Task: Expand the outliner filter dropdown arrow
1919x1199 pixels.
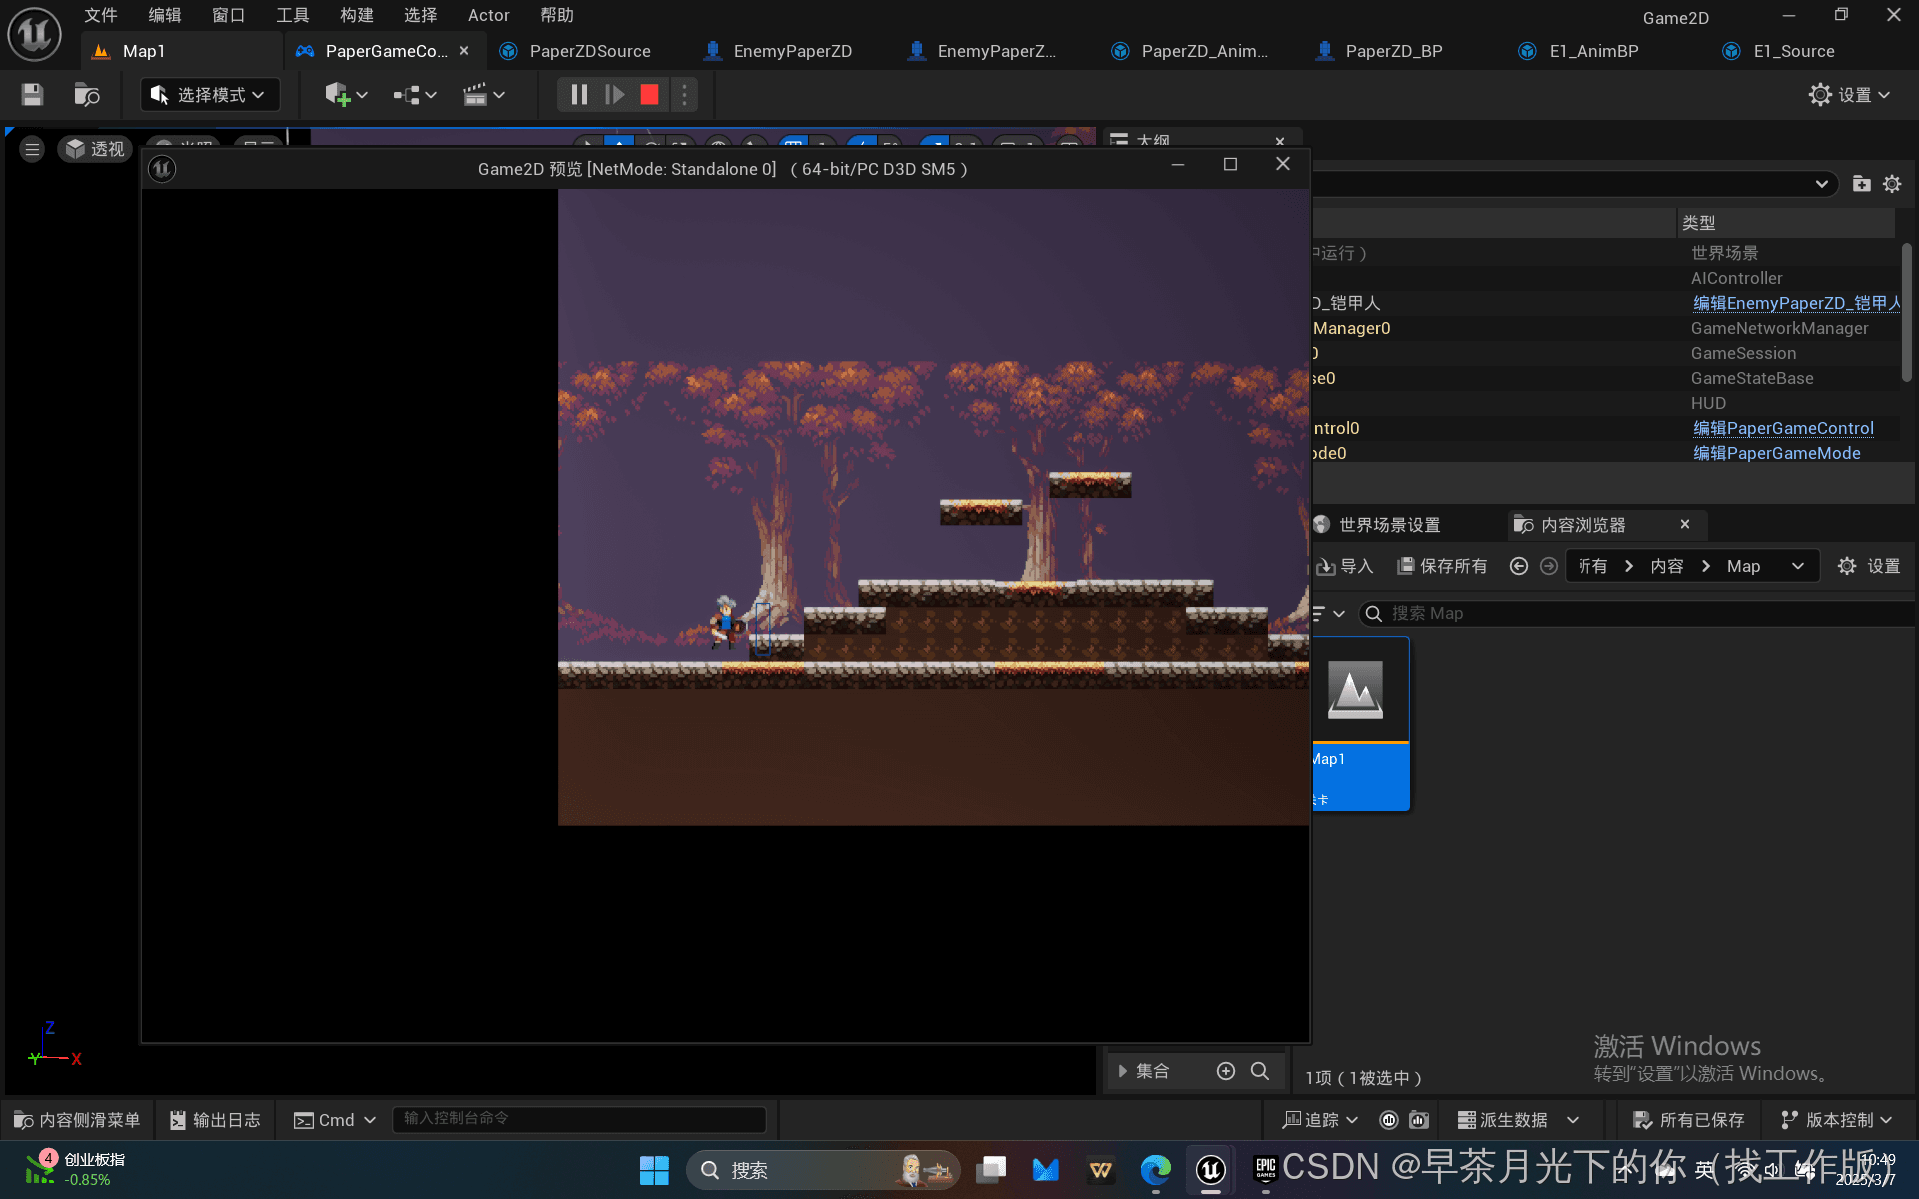Action: [x=1821, y=184]
